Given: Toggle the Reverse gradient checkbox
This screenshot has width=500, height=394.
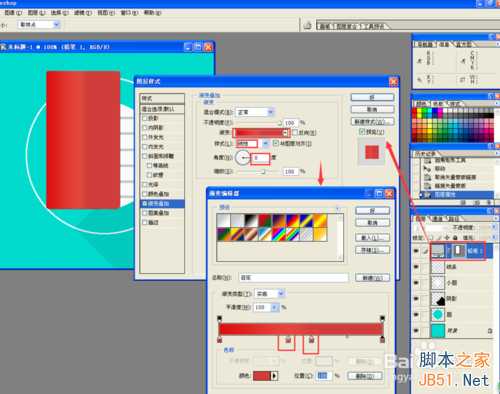Looking at the screenshot, I should click(295, 132).
